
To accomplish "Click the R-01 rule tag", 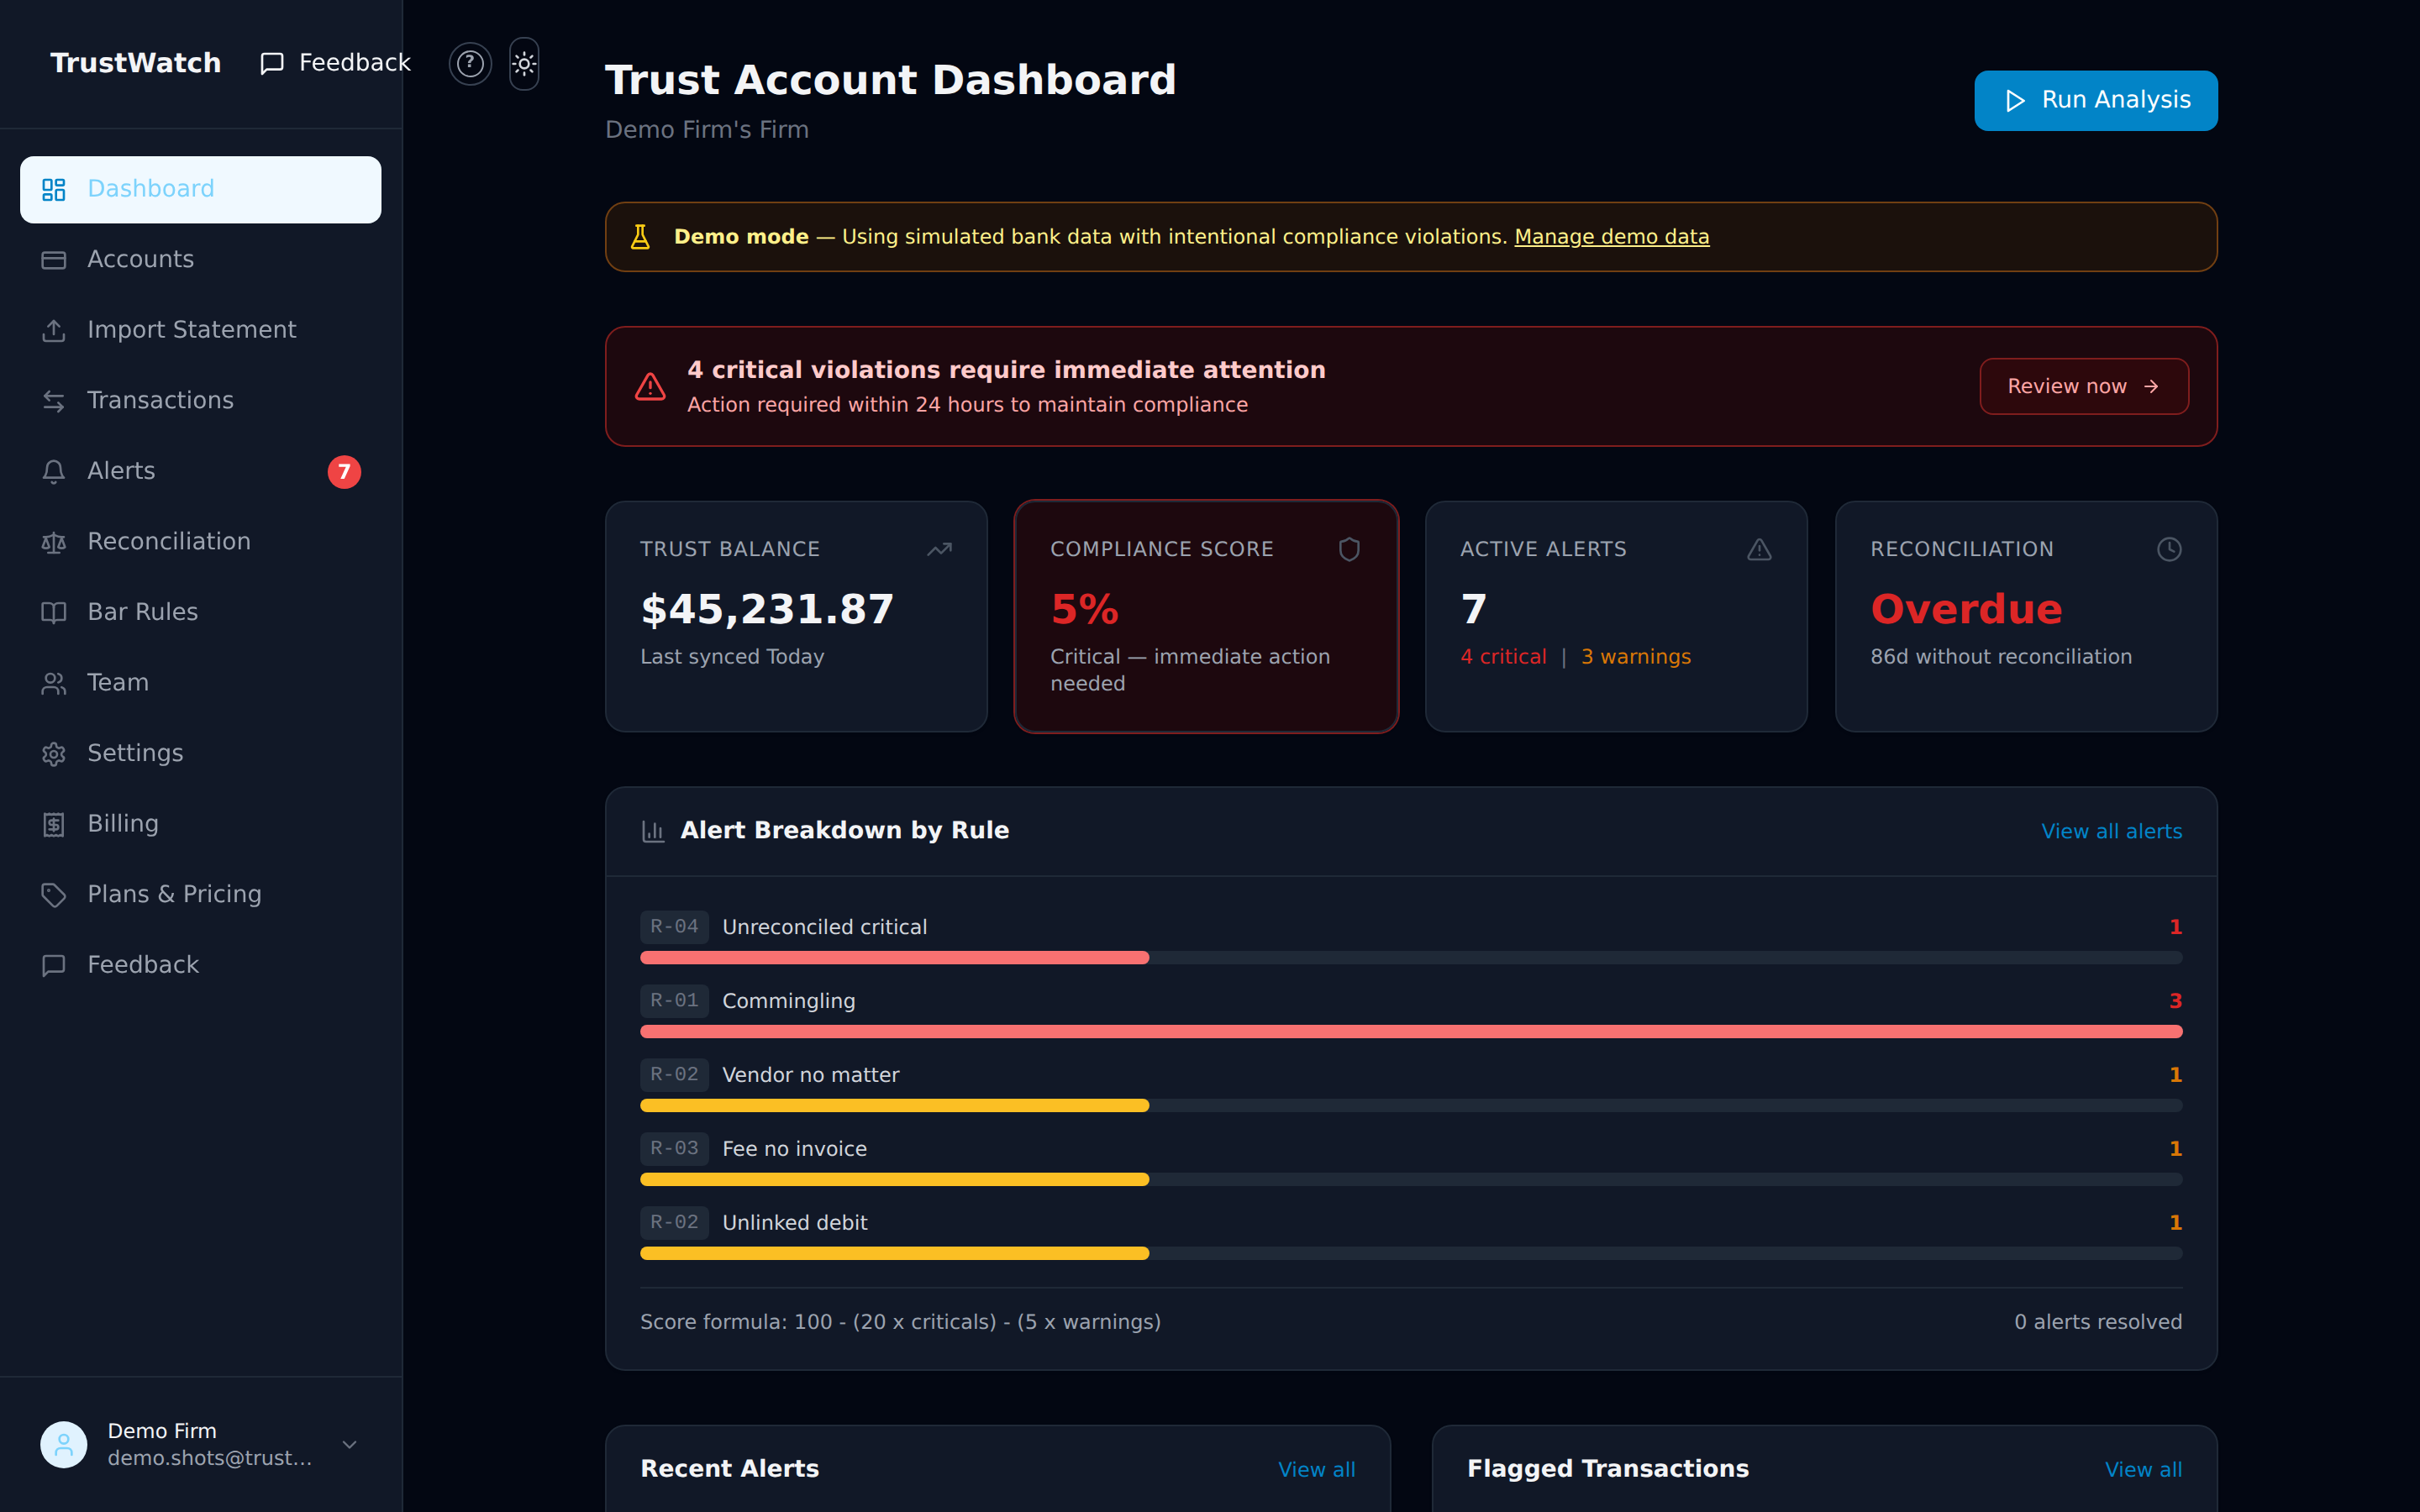I will [674, 1001].
